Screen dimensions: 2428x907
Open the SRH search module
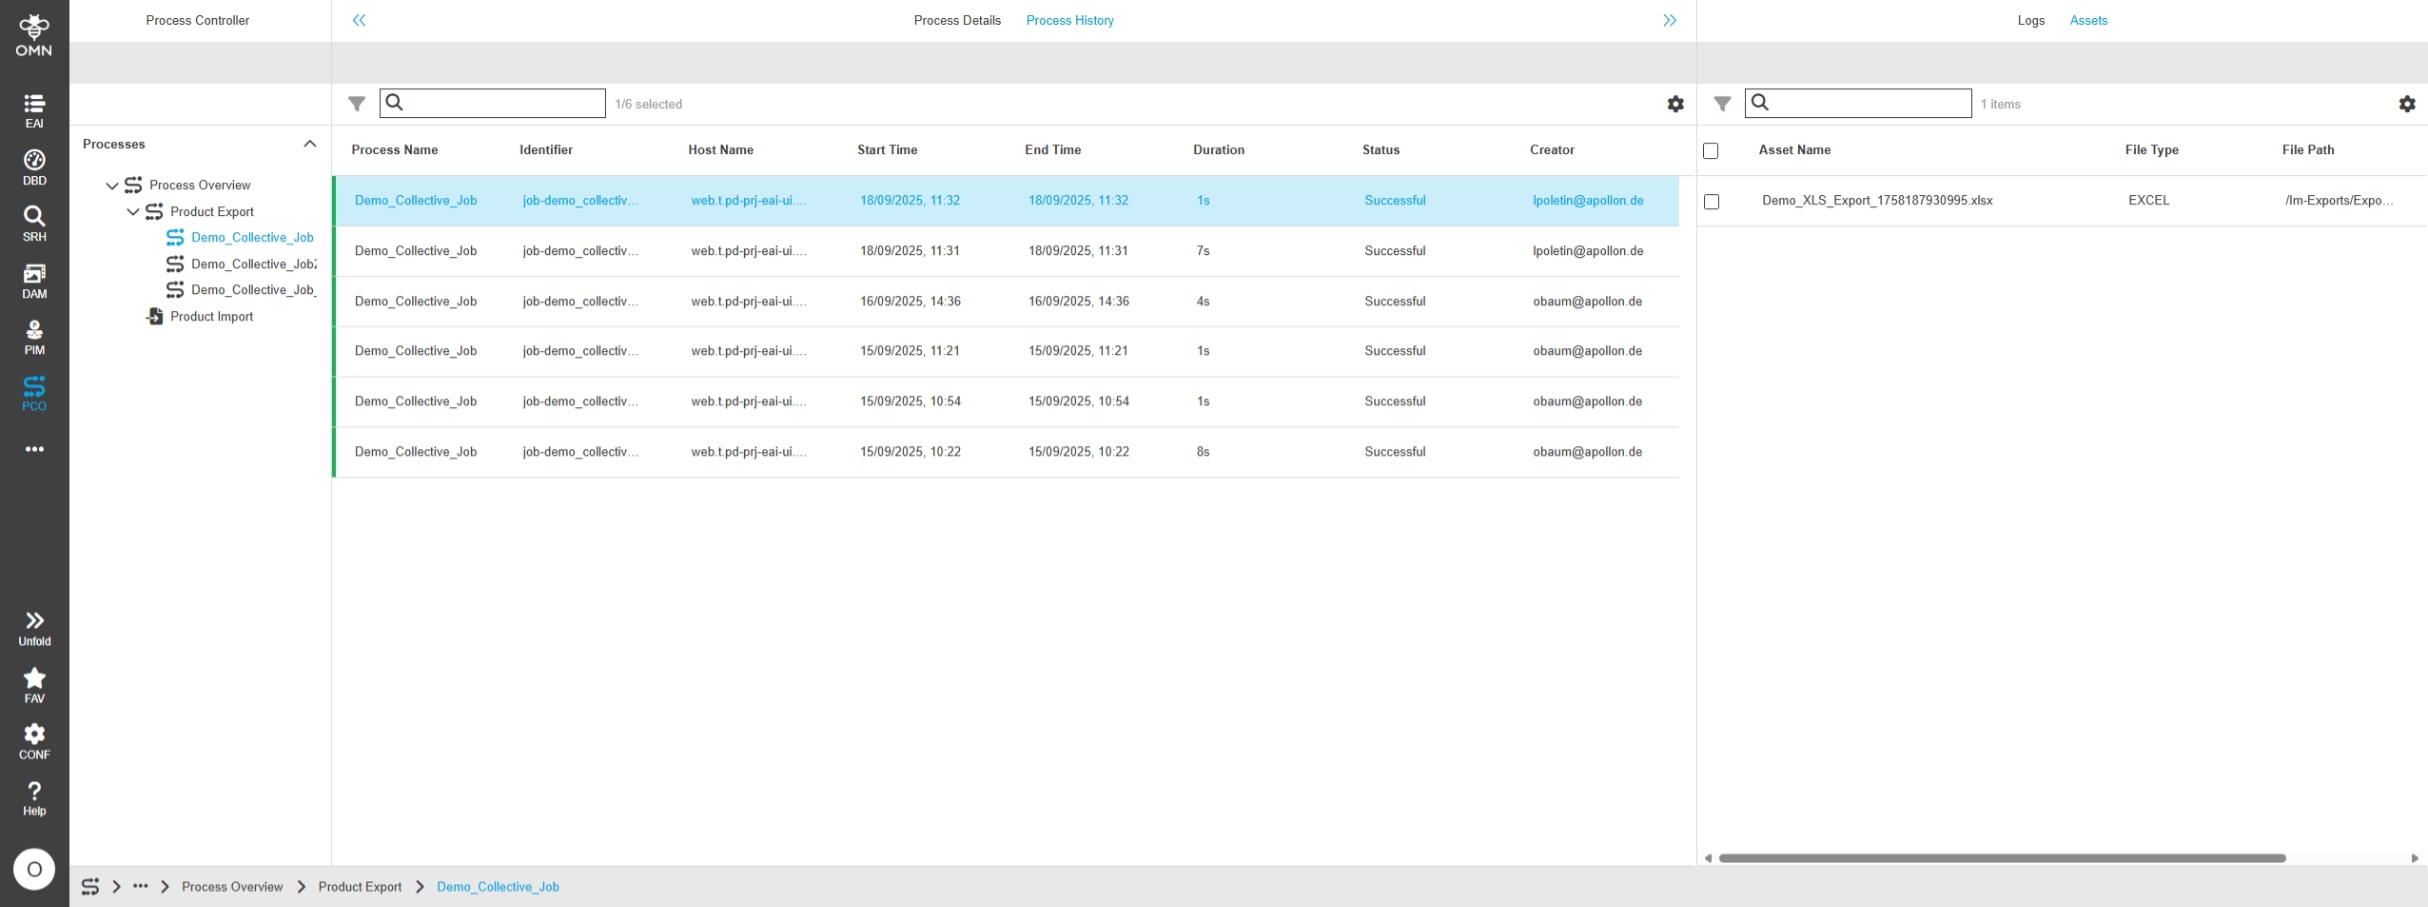34,223
